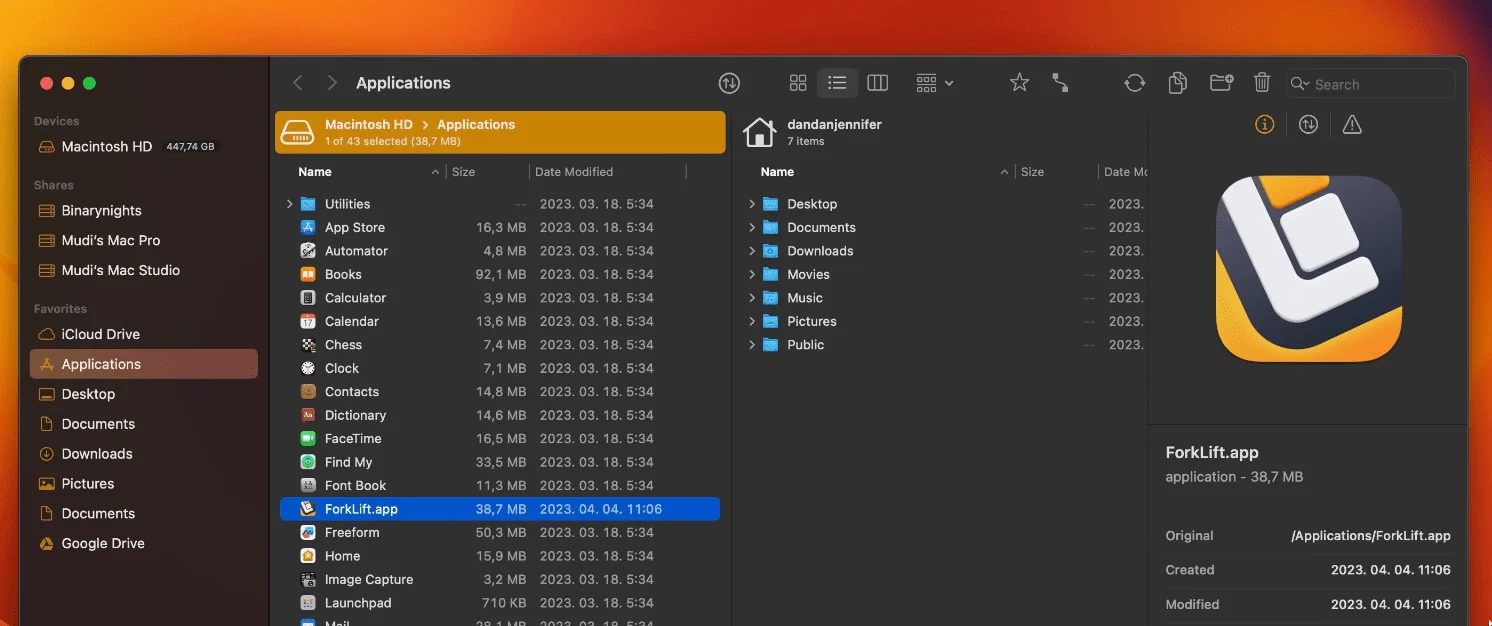The image size is (1492, 626).
Task: Click the synchronize arrows toolbar icon
Action: pos(1134,83)
